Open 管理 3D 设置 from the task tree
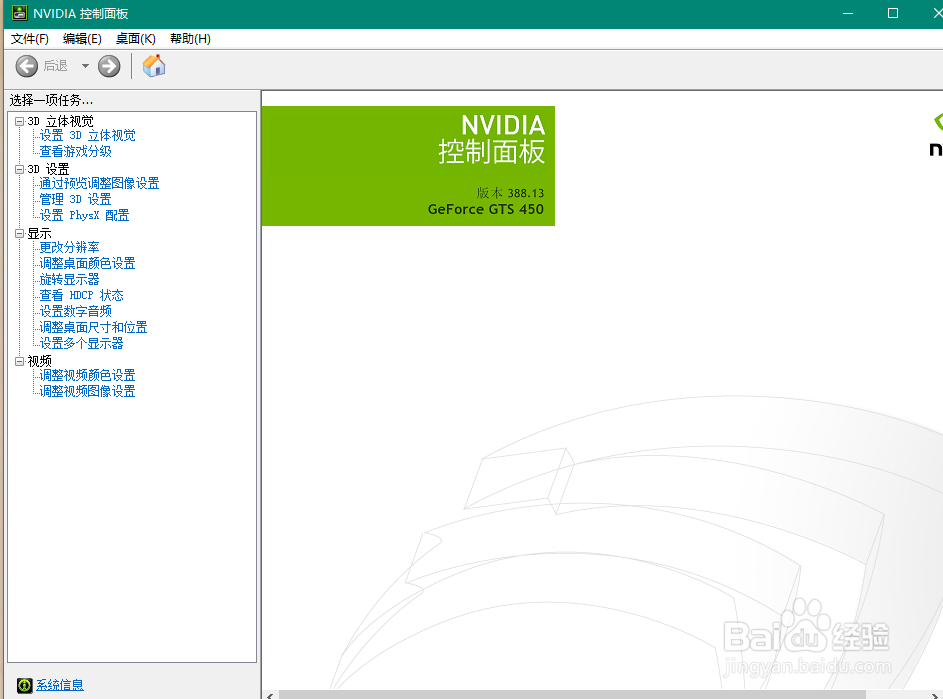 click(x=75, y=199)
